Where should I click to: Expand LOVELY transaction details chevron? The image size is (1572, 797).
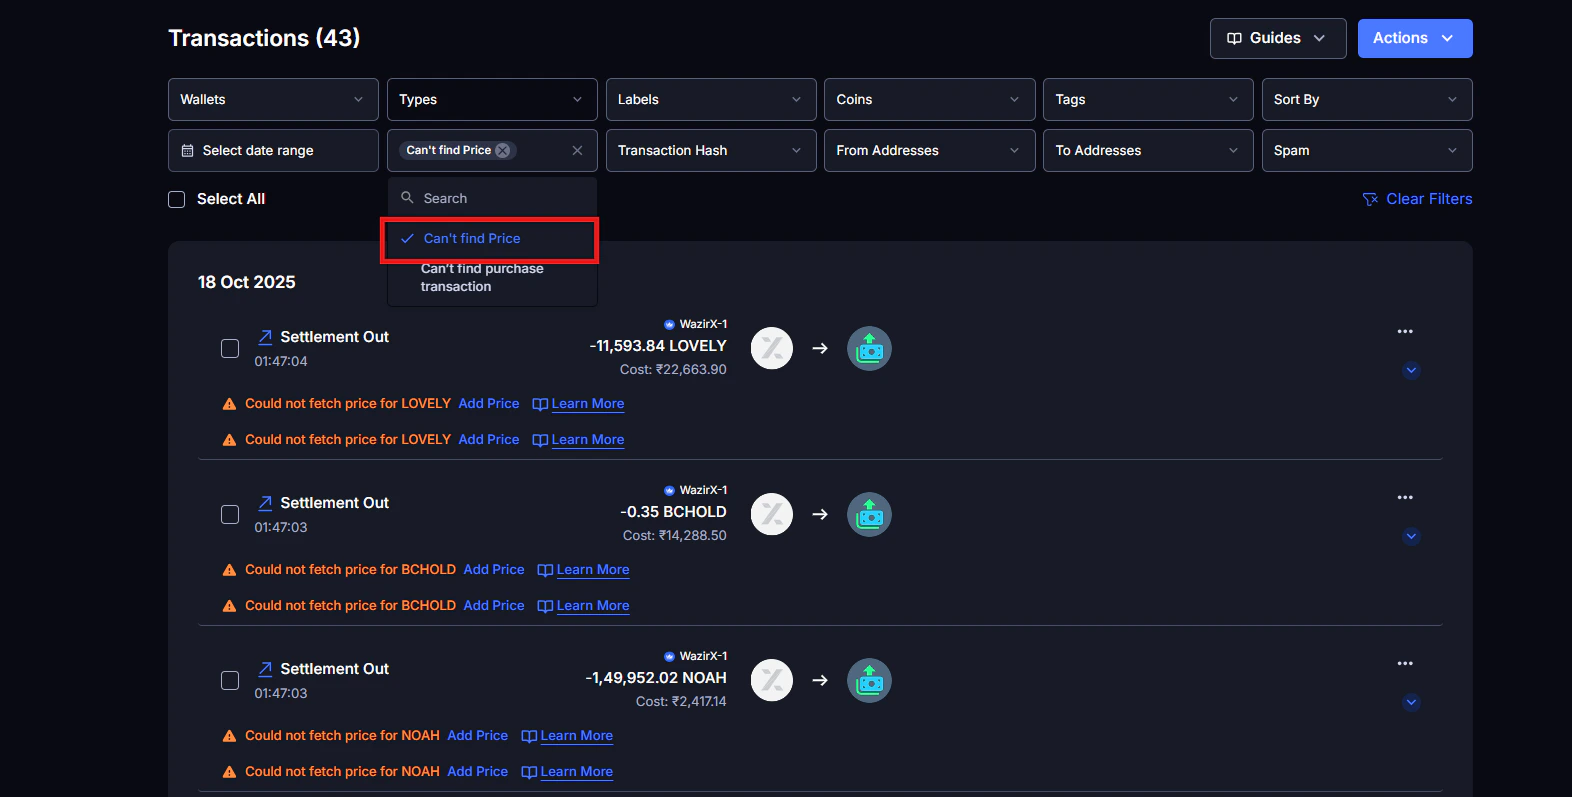(1411, 371)
